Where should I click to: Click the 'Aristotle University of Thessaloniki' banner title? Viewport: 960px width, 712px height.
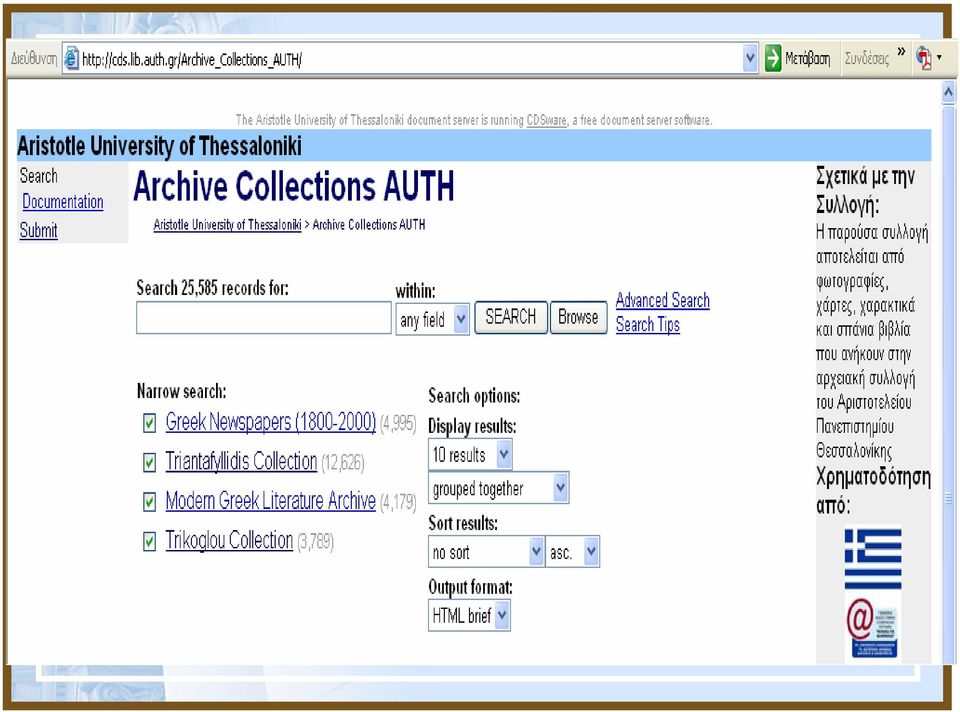159,146
